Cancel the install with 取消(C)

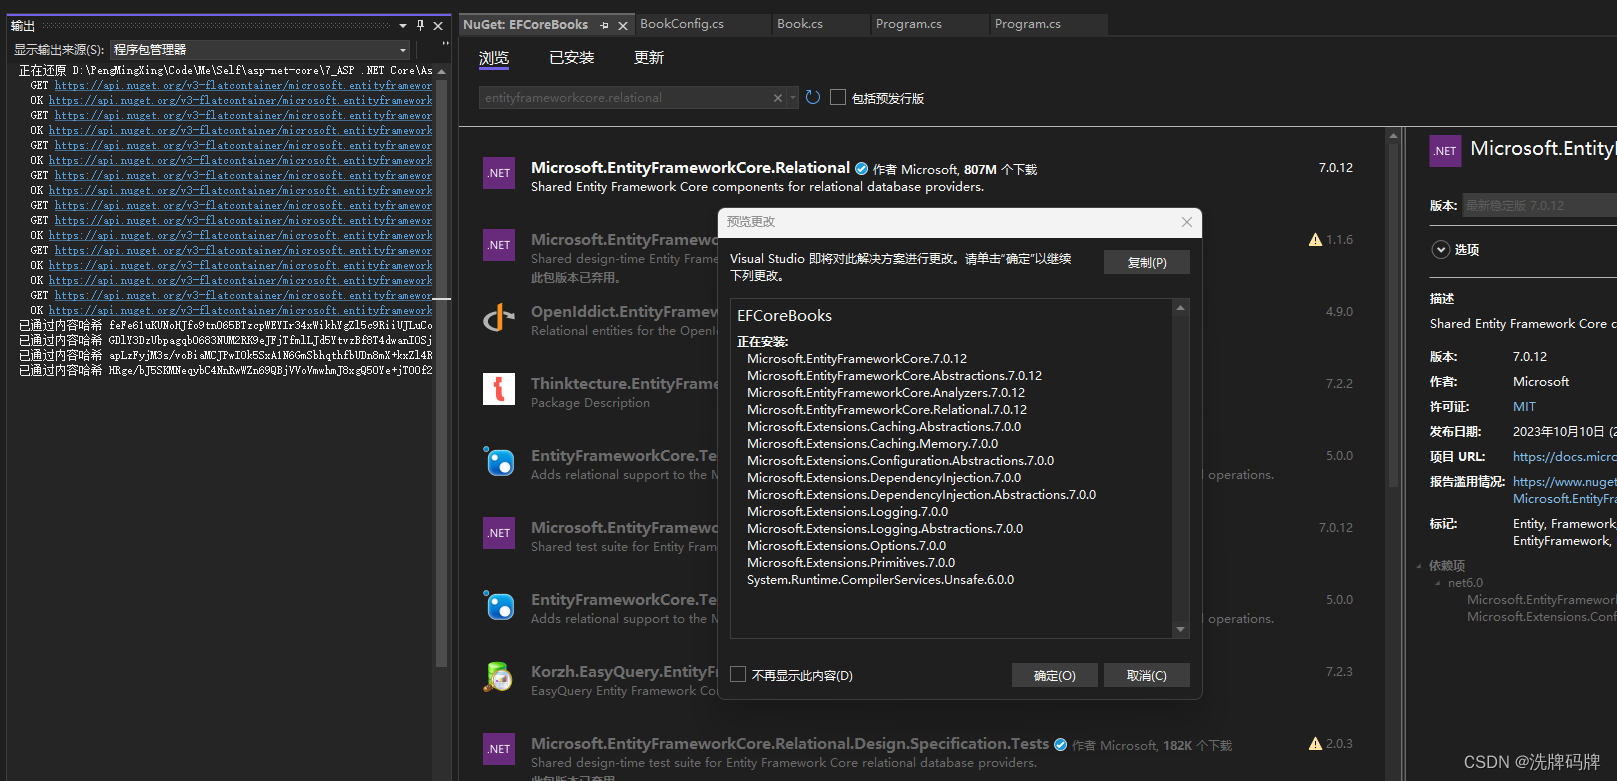point(1147,675)
